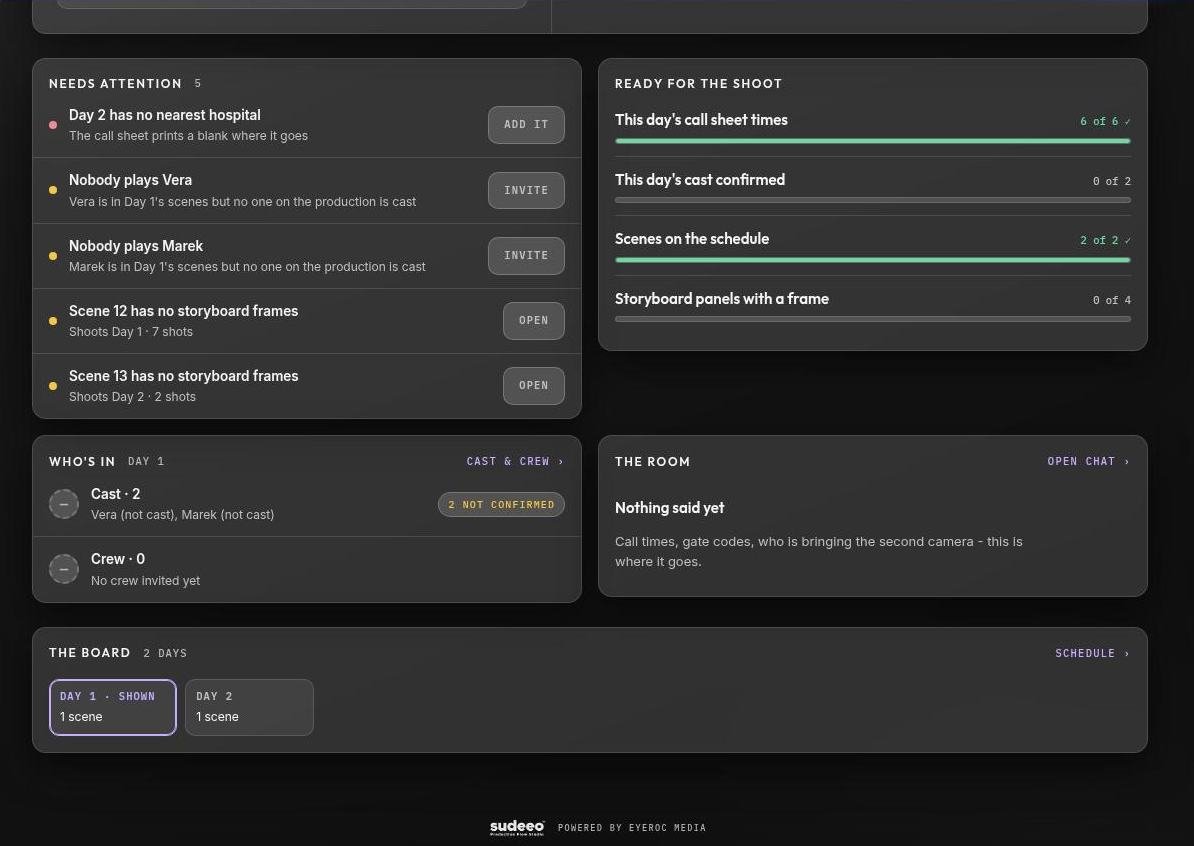Click the cast confirmed progress bar
The image size is (1194, 846).
pos(873,200)
